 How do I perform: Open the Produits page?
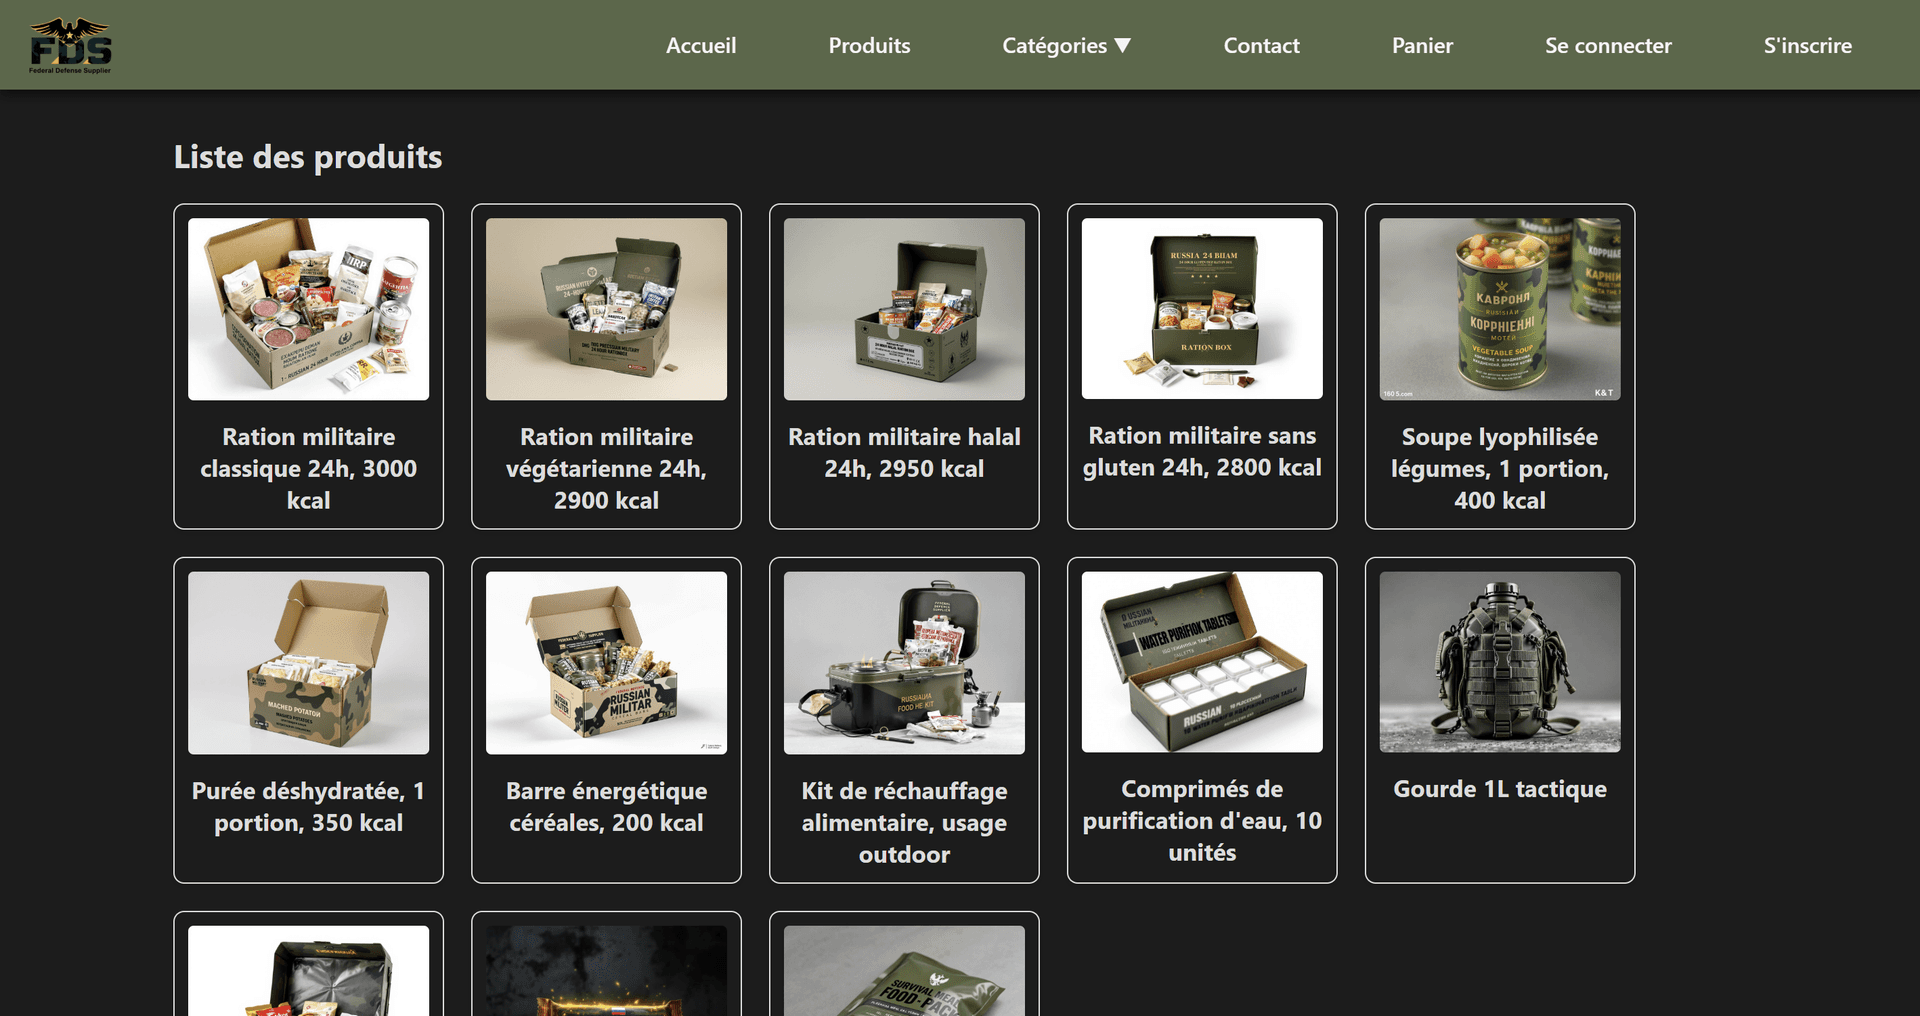[x=868, y=45]
